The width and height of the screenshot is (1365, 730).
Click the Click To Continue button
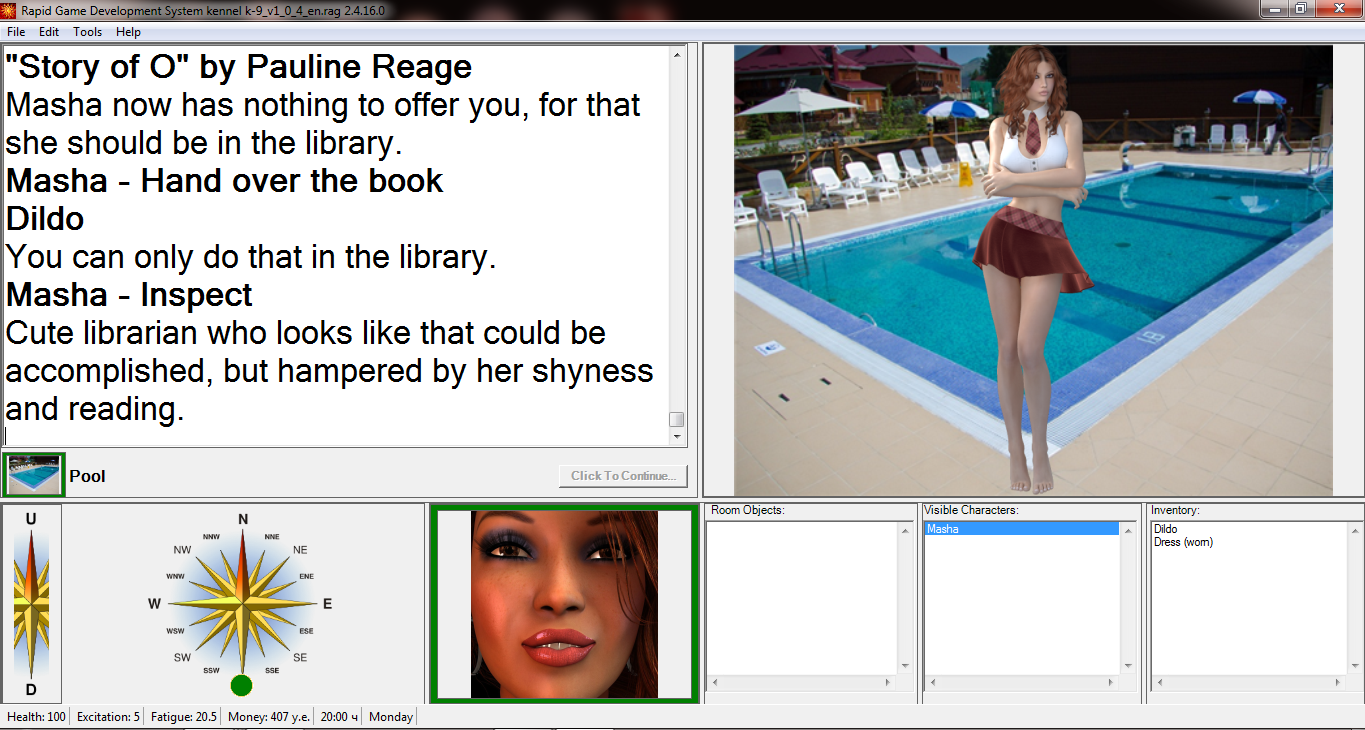(623, 476)
